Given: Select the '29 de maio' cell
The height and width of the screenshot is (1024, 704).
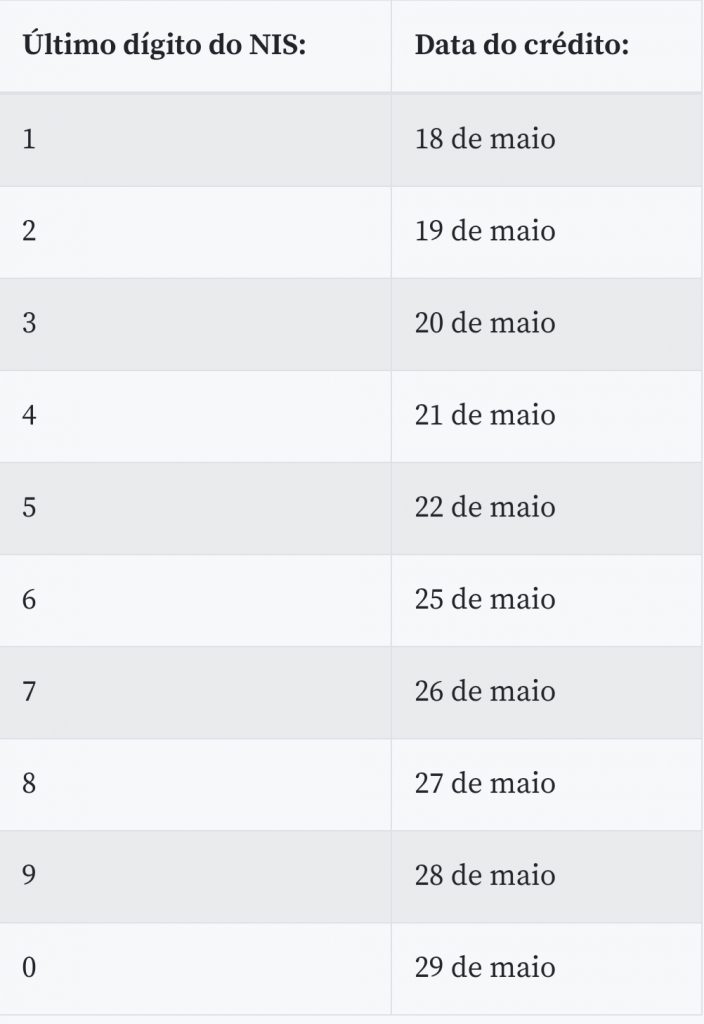Looking at the screenshot, I should 547,968.
